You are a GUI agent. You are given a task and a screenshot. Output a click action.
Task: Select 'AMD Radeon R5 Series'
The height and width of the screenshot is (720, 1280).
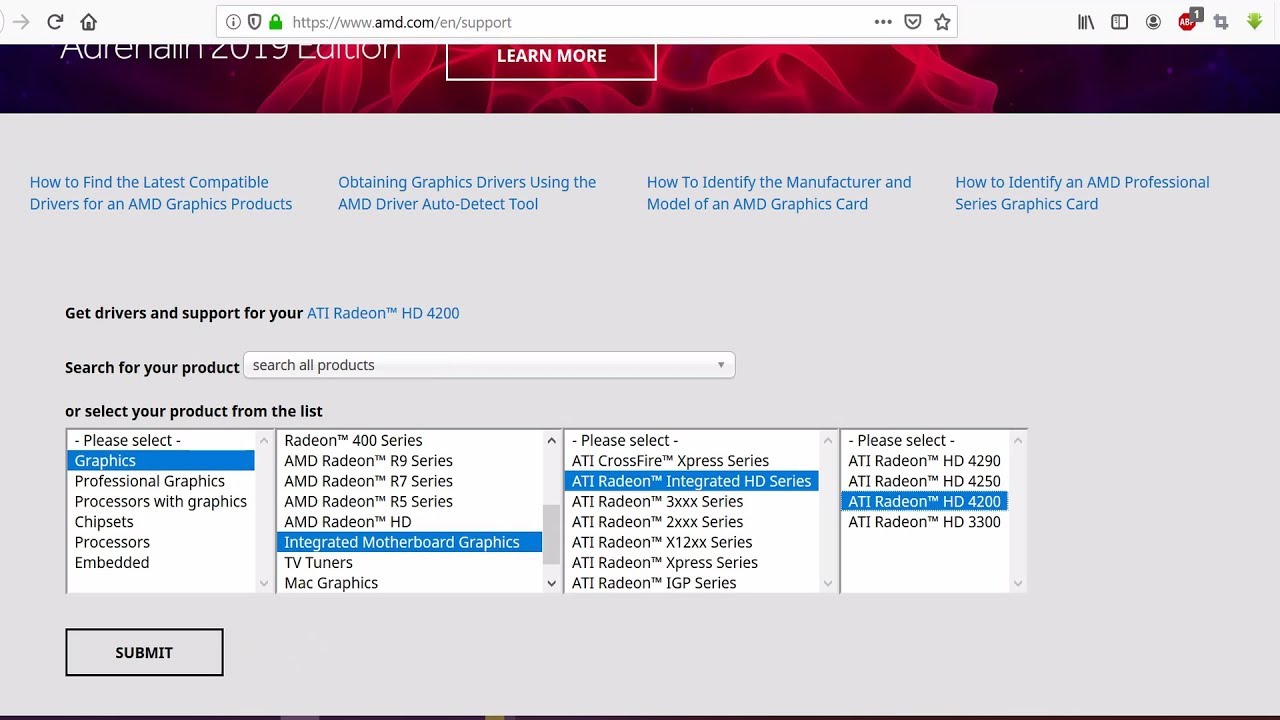410,501
